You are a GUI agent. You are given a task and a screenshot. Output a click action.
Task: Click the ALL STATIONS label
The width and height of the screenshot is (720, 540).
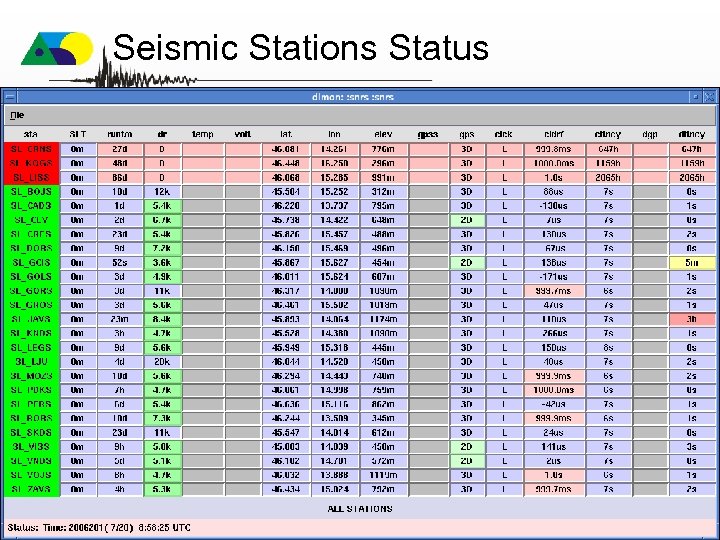click(x=360, y=509)
